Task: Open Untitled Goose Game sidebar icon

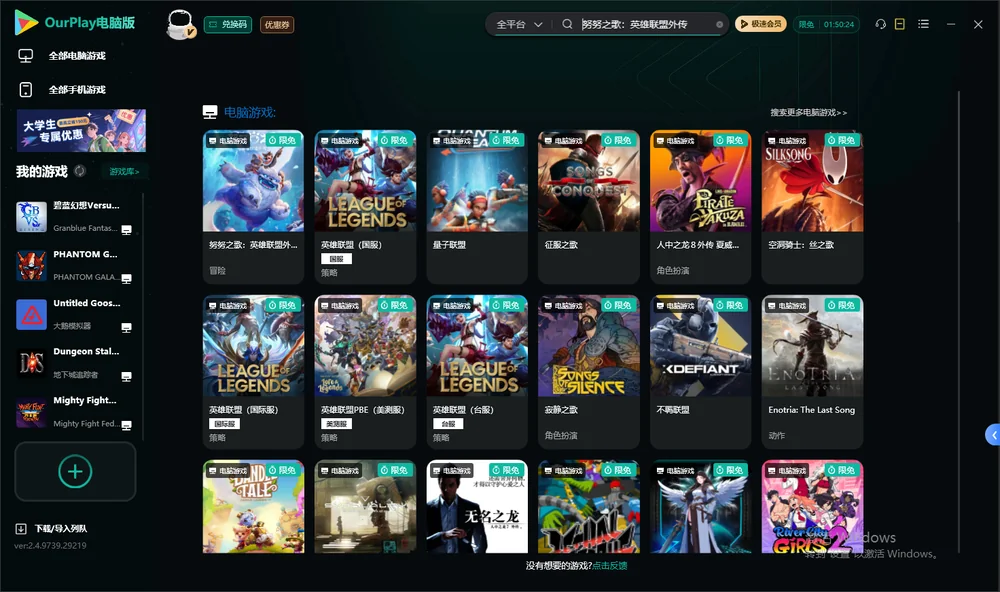Action: [31, 314]
